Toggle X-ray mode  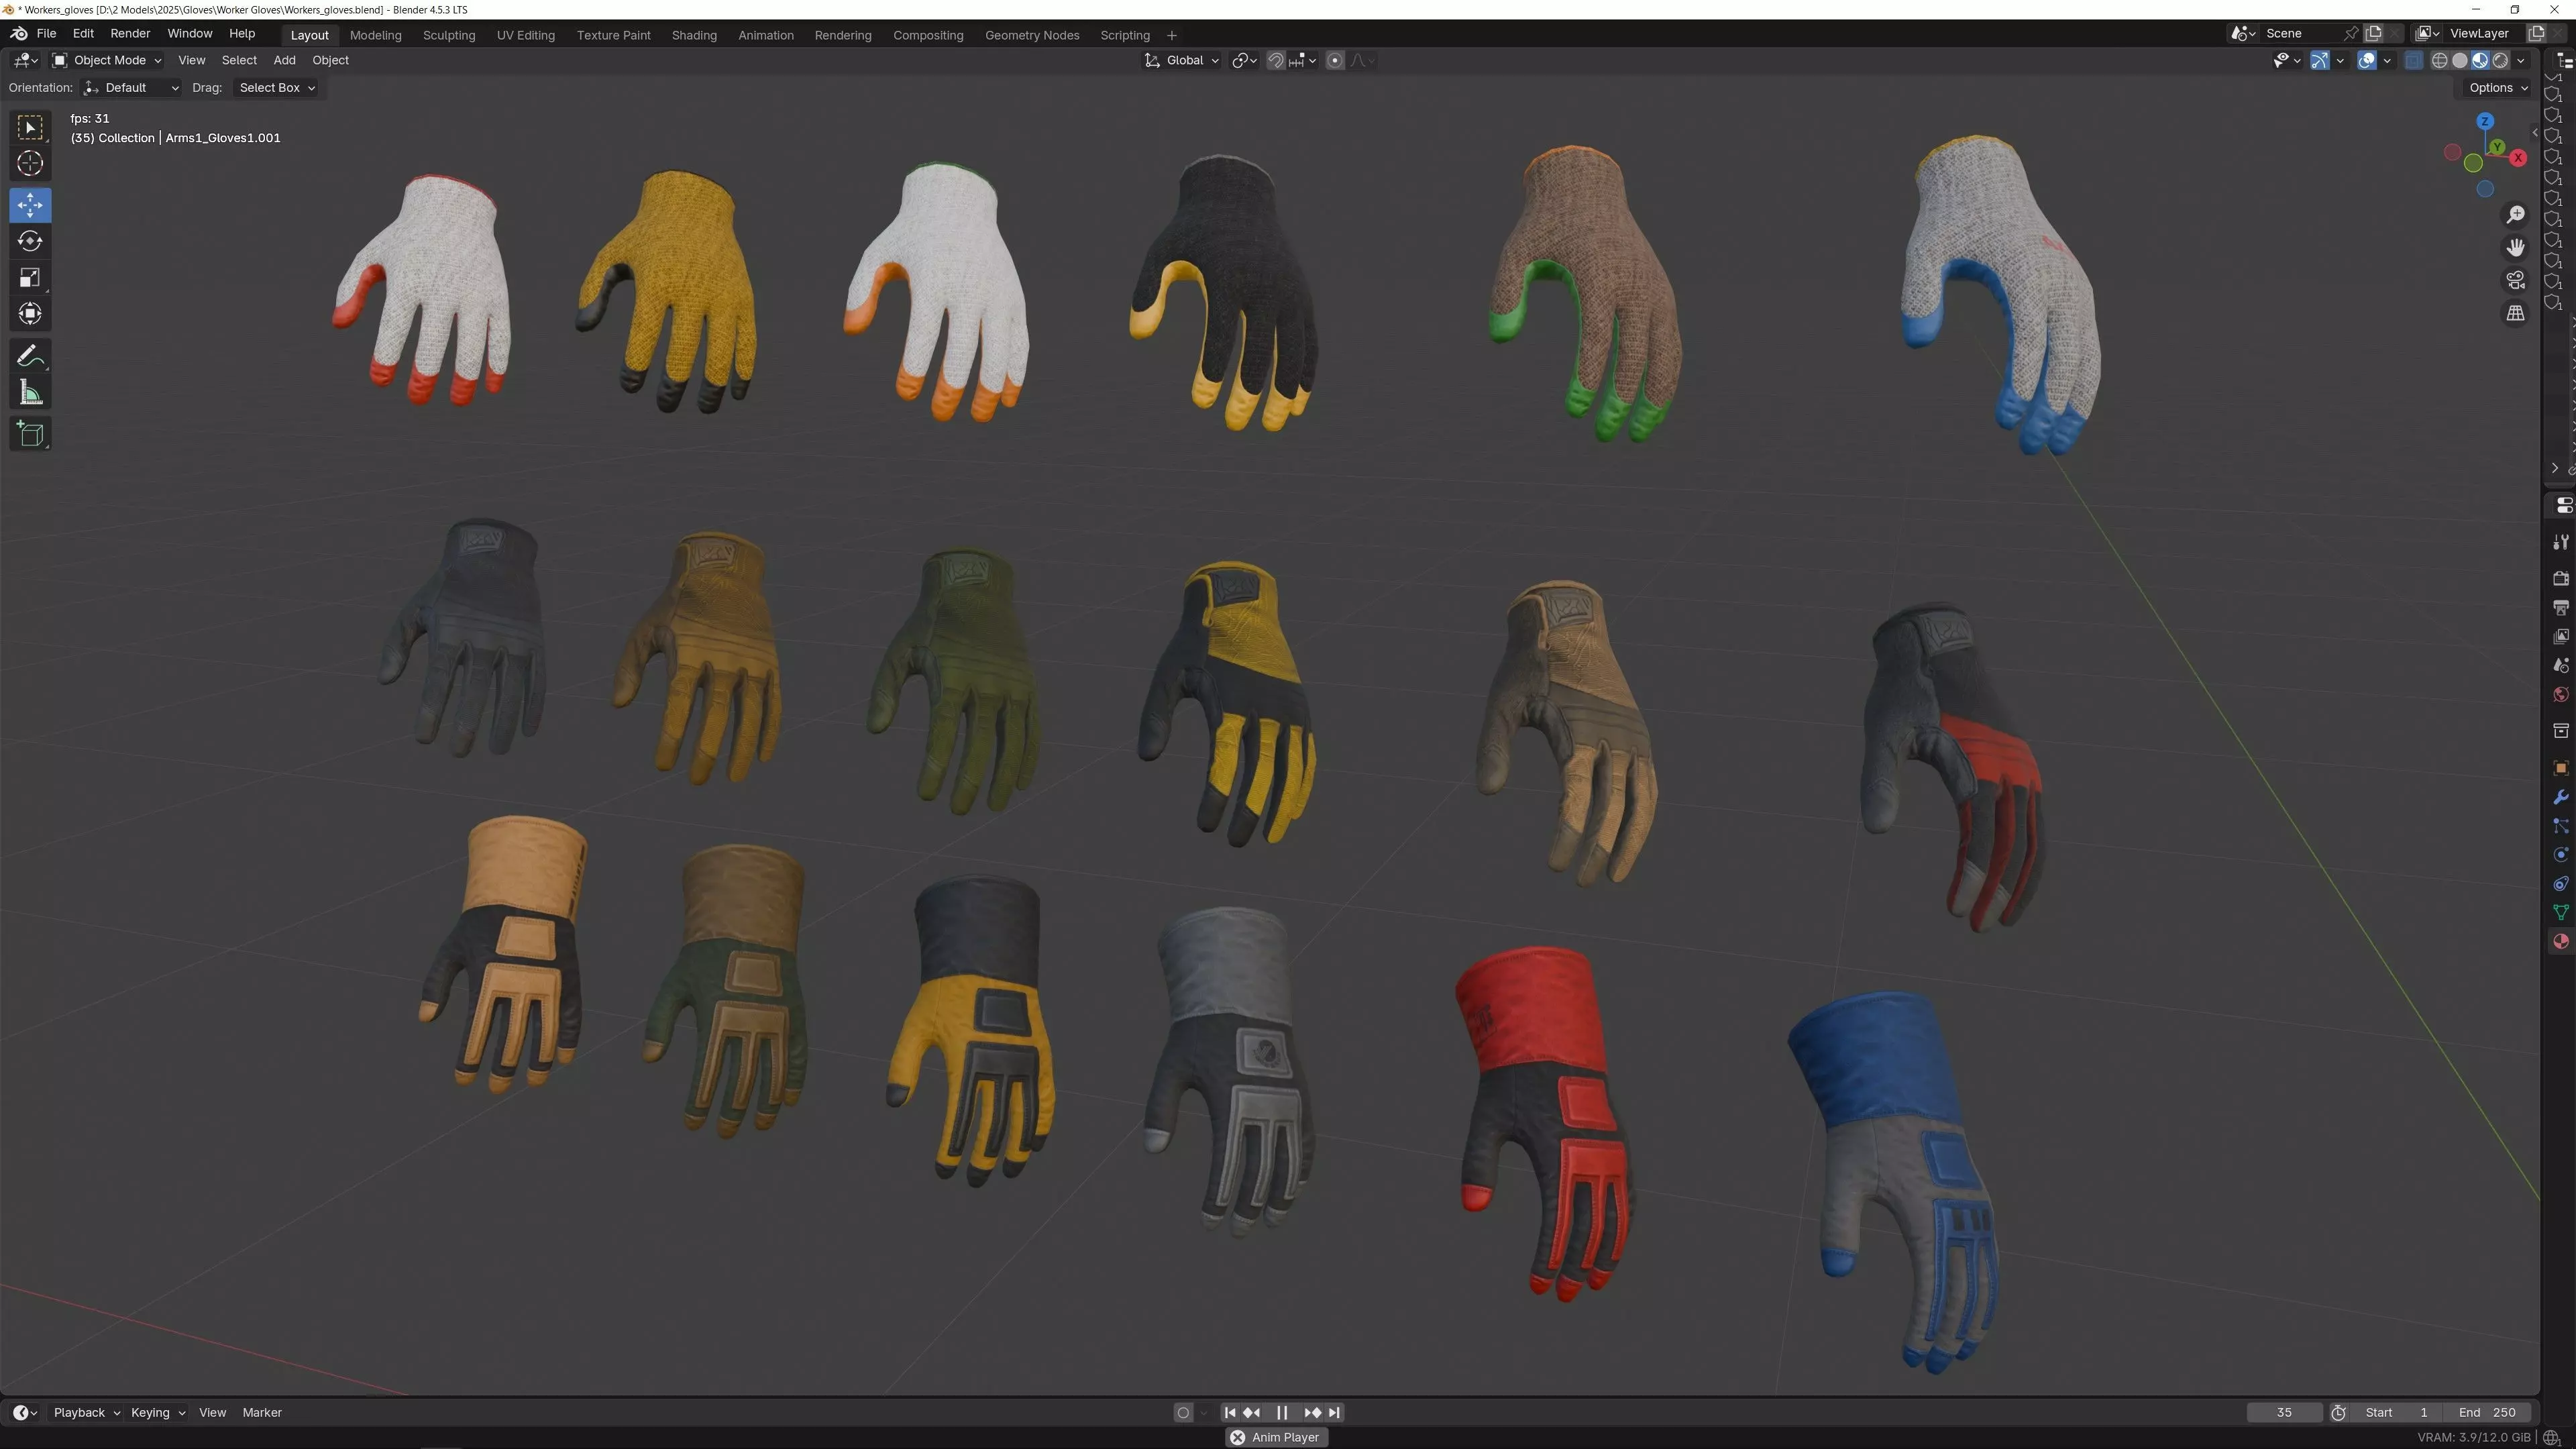pyautogui.click(x=2413, y=61)
